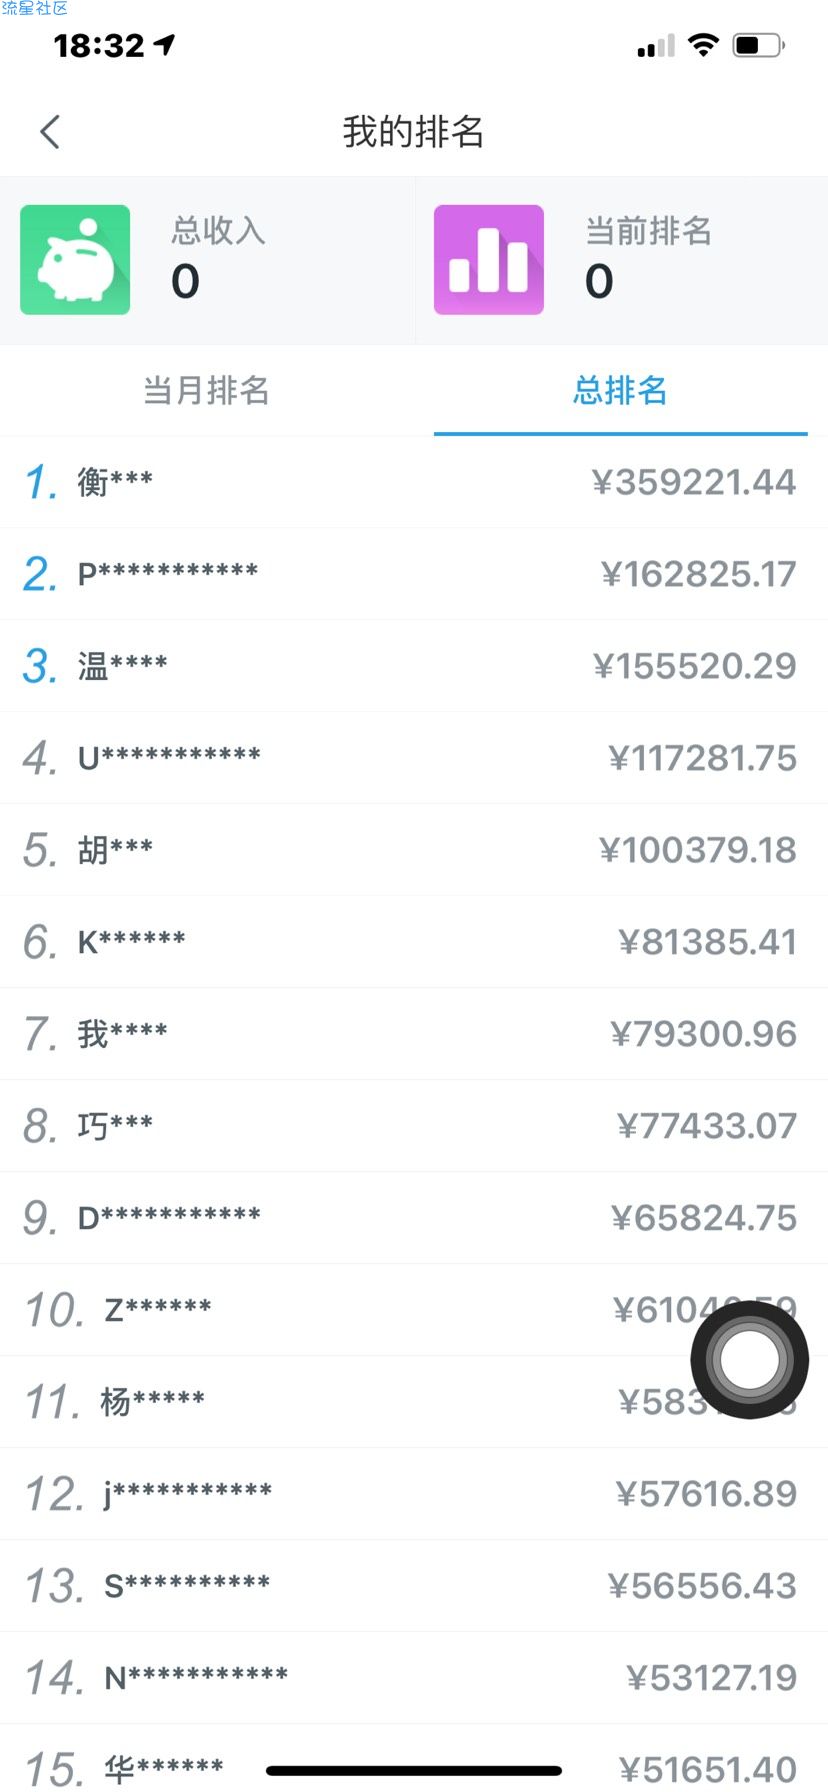Open the 流星社区 watermark link
The height and width of the screenshot is (1792, 828).
35,8
